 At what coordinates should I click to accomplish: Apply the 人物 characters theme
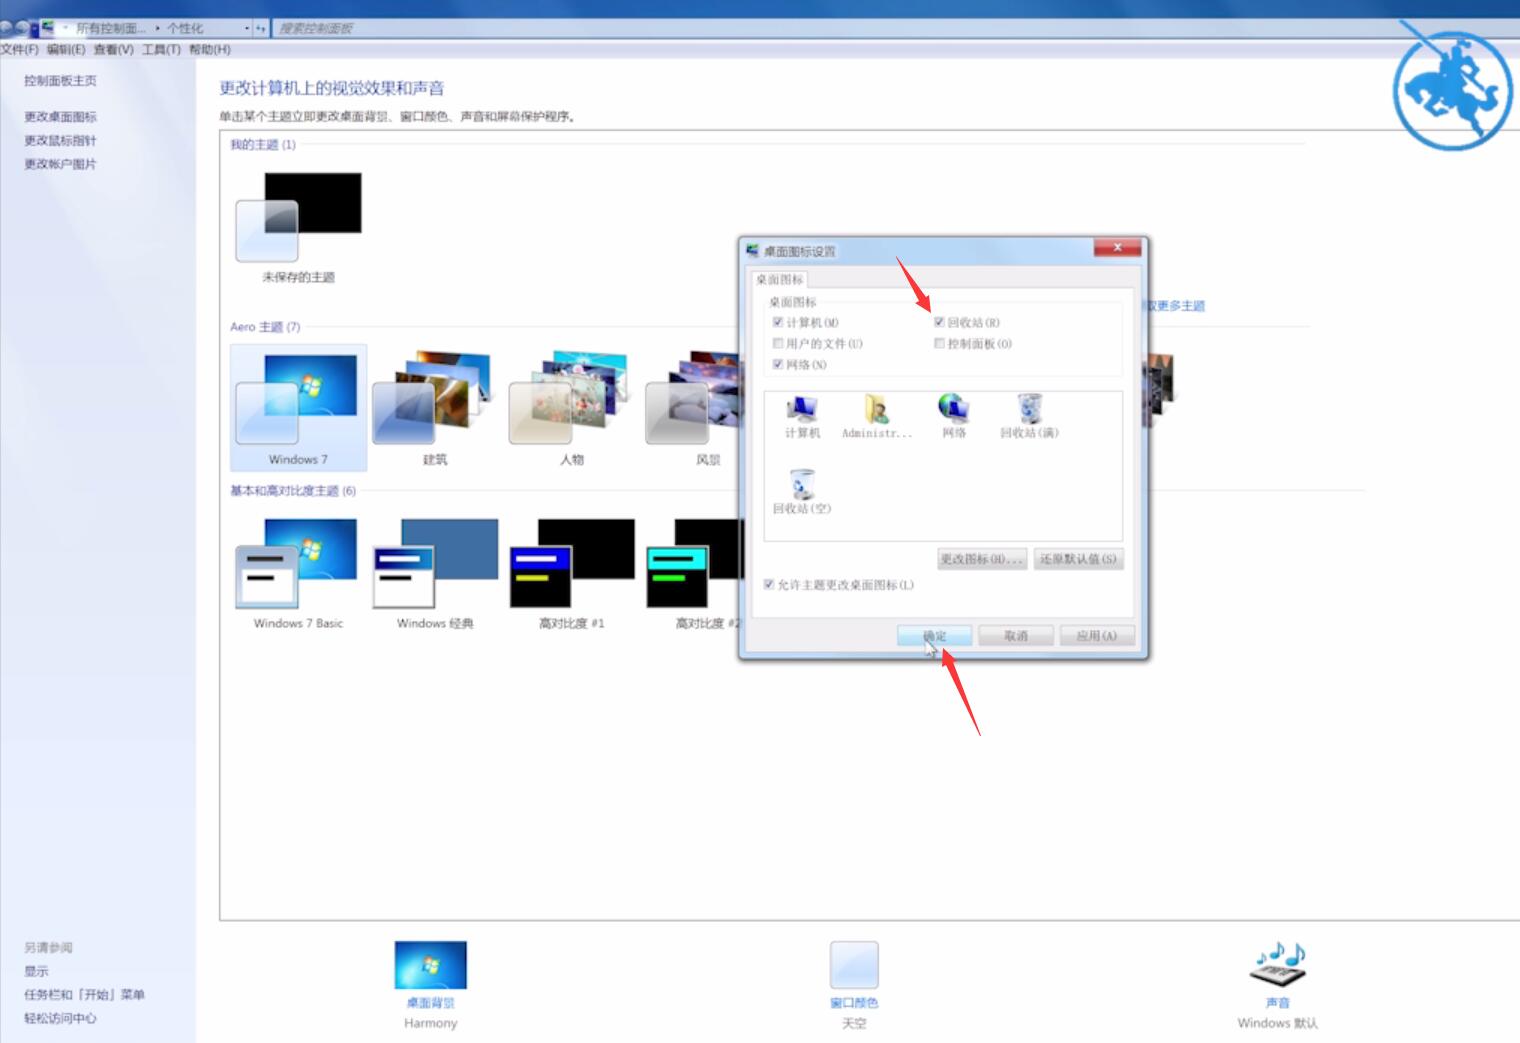pos(571,408)
